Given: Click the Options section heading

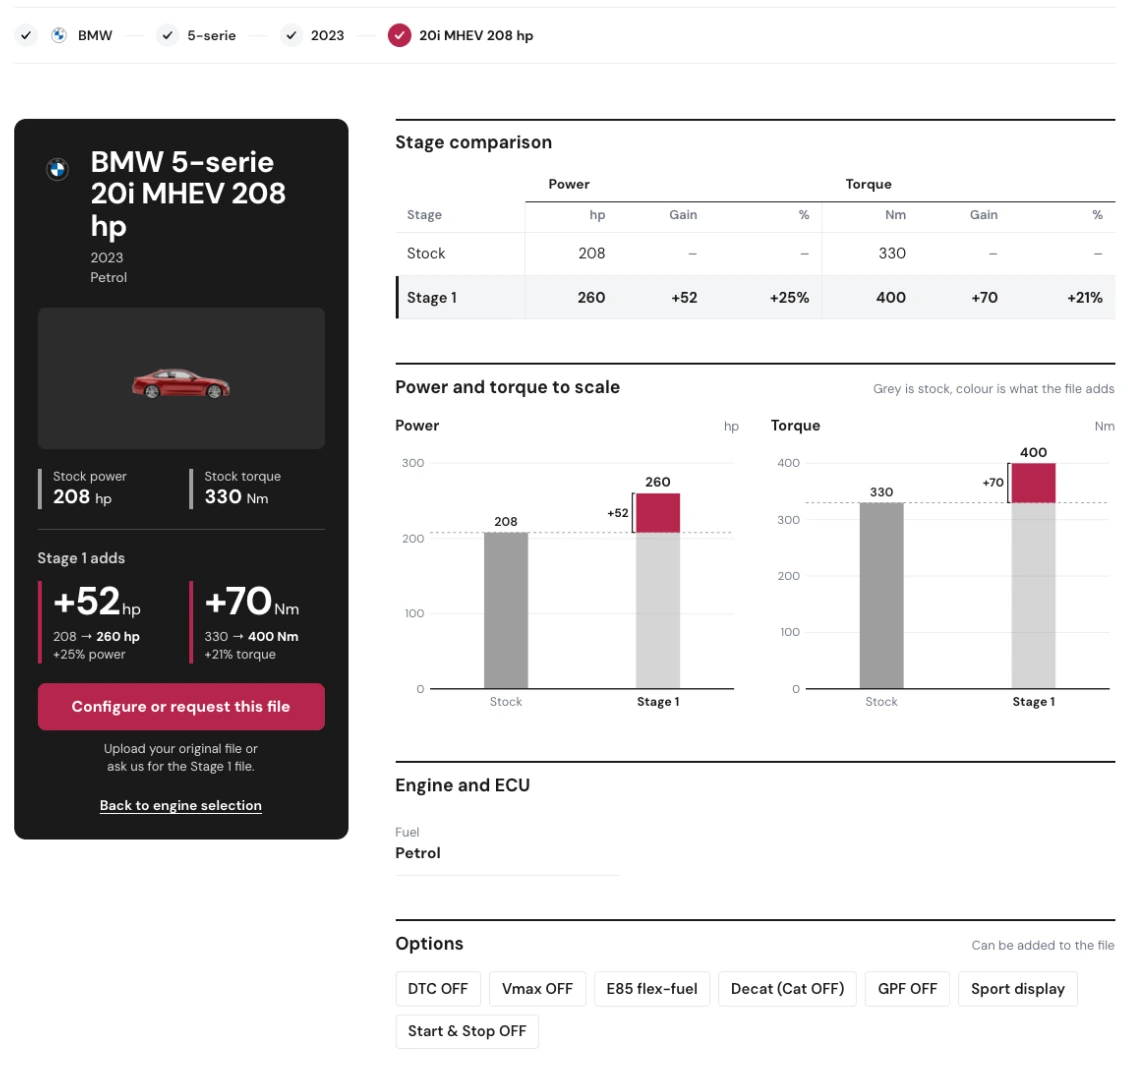Looking at the screenshot, I should pyautogui.click(x=429, y=943).
